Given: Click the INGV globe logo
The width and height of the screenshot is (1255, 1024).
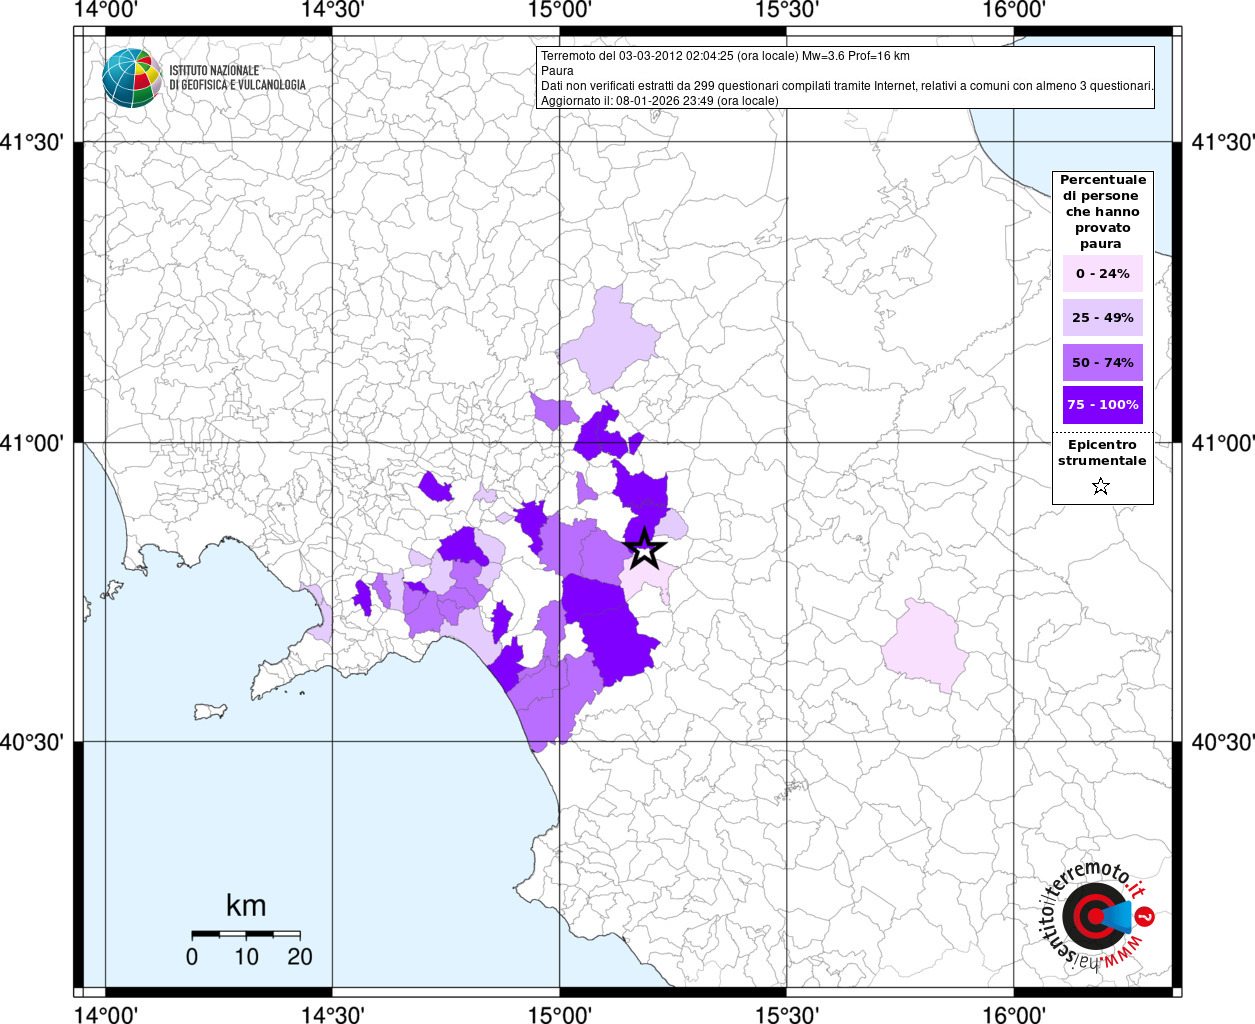Looking at the screenshot, I should 131,77.
